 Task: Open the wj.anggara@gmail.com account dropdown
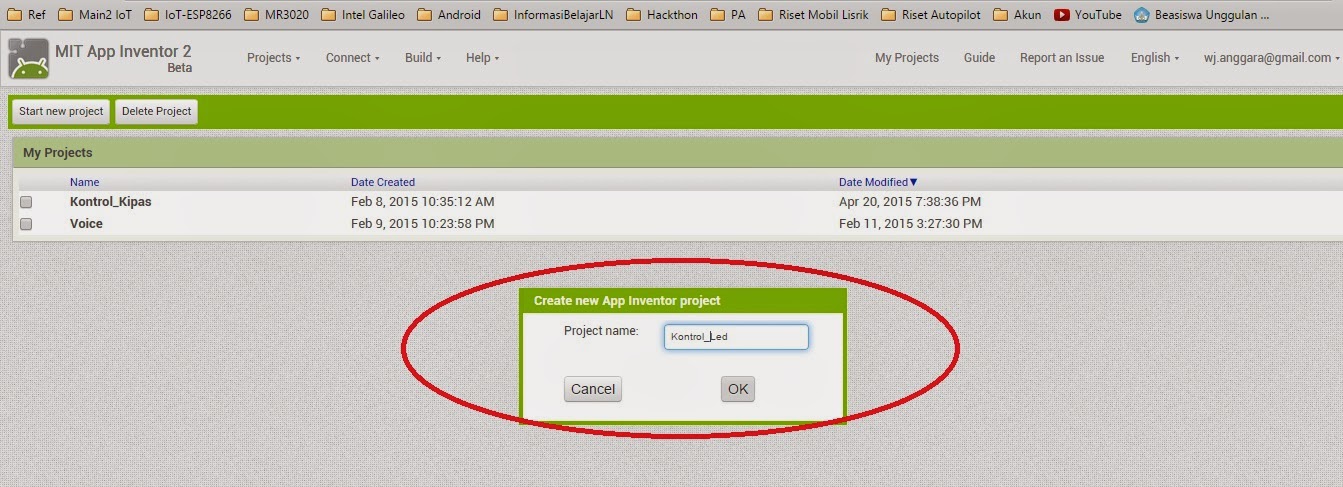coord(1271,58)
